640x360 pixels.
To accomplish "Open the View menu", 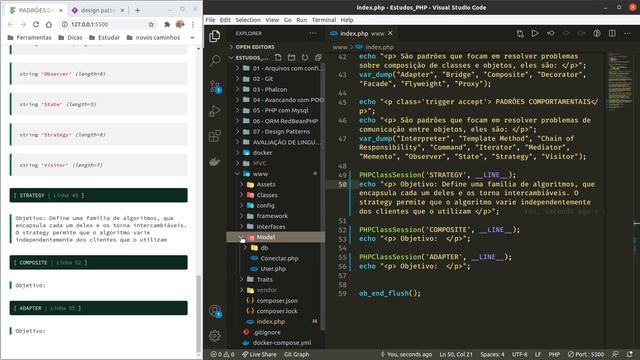I will (x=272, y=20).
